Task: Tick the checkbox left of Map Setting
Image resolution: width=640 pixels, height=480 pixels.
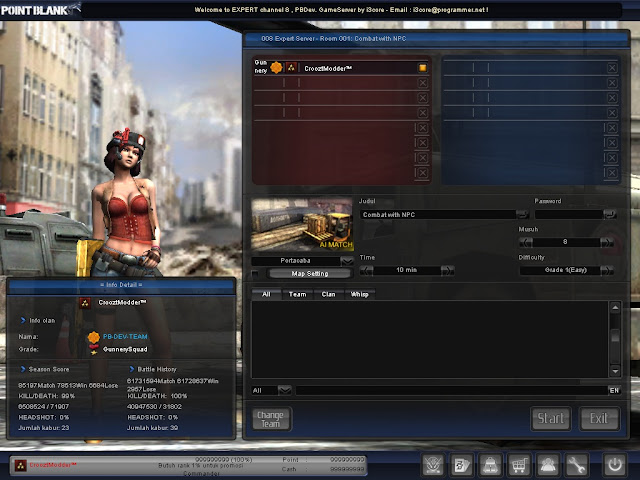Action: [x=255, y=273]
